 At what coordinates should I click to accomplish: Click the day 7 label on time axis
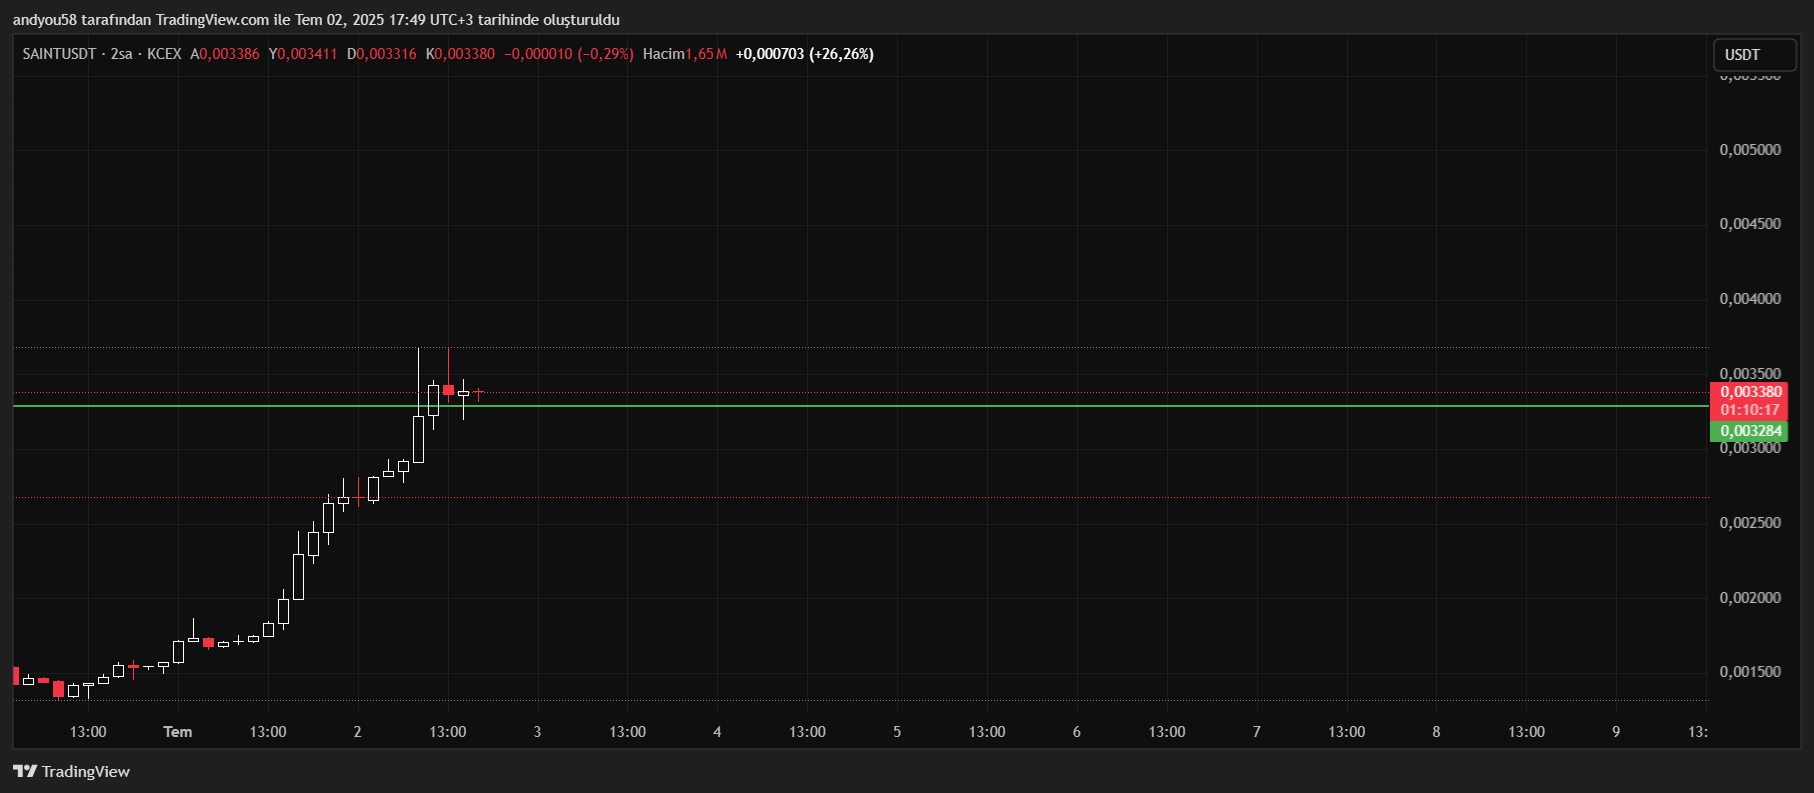[1257, 732]
